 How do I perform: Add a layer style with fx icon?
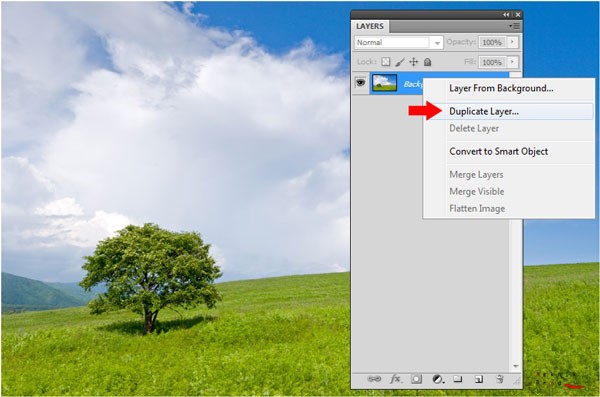click(396, 379)
